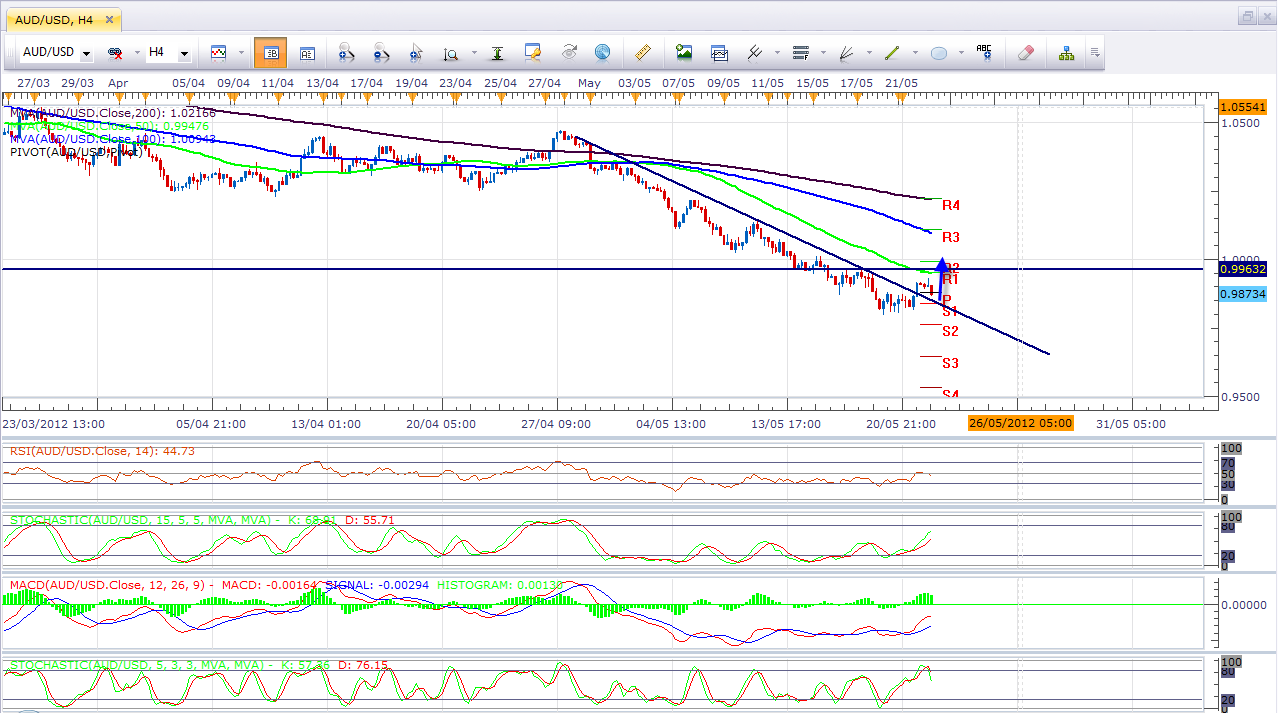Screen dimensions: 1278x713
Task: Click the add image icon with green plus
Action: pos(684,52)
